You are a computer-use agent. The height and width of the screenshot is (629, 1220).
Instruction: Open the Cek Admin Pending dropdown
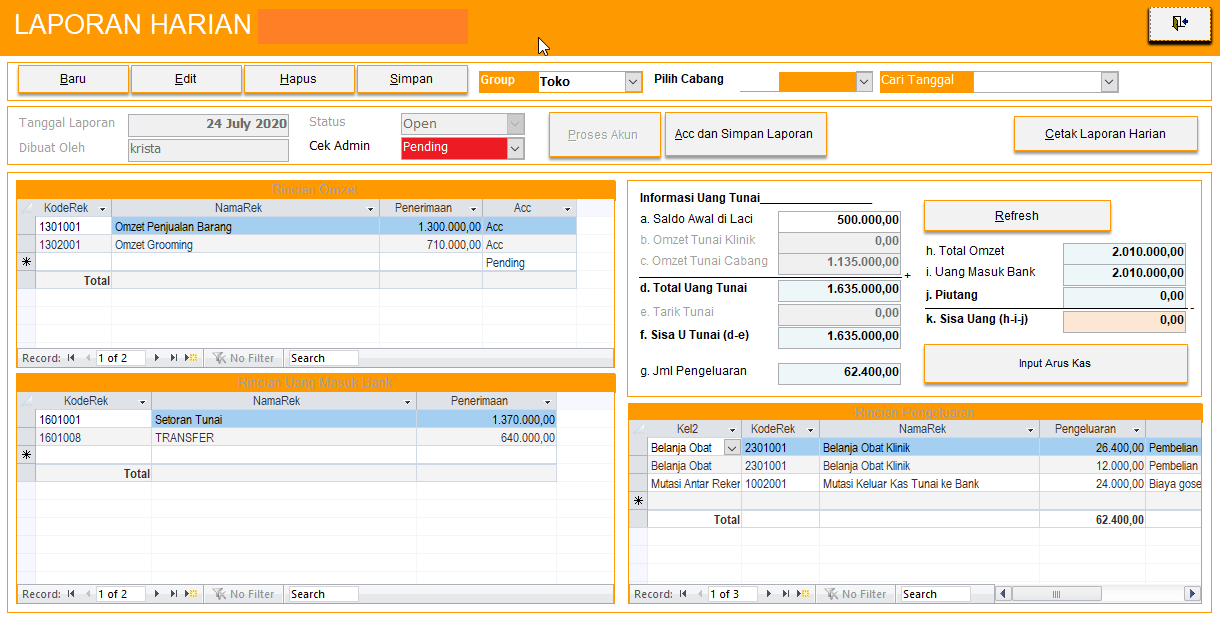pyautogui.click(x=515, y=148)
